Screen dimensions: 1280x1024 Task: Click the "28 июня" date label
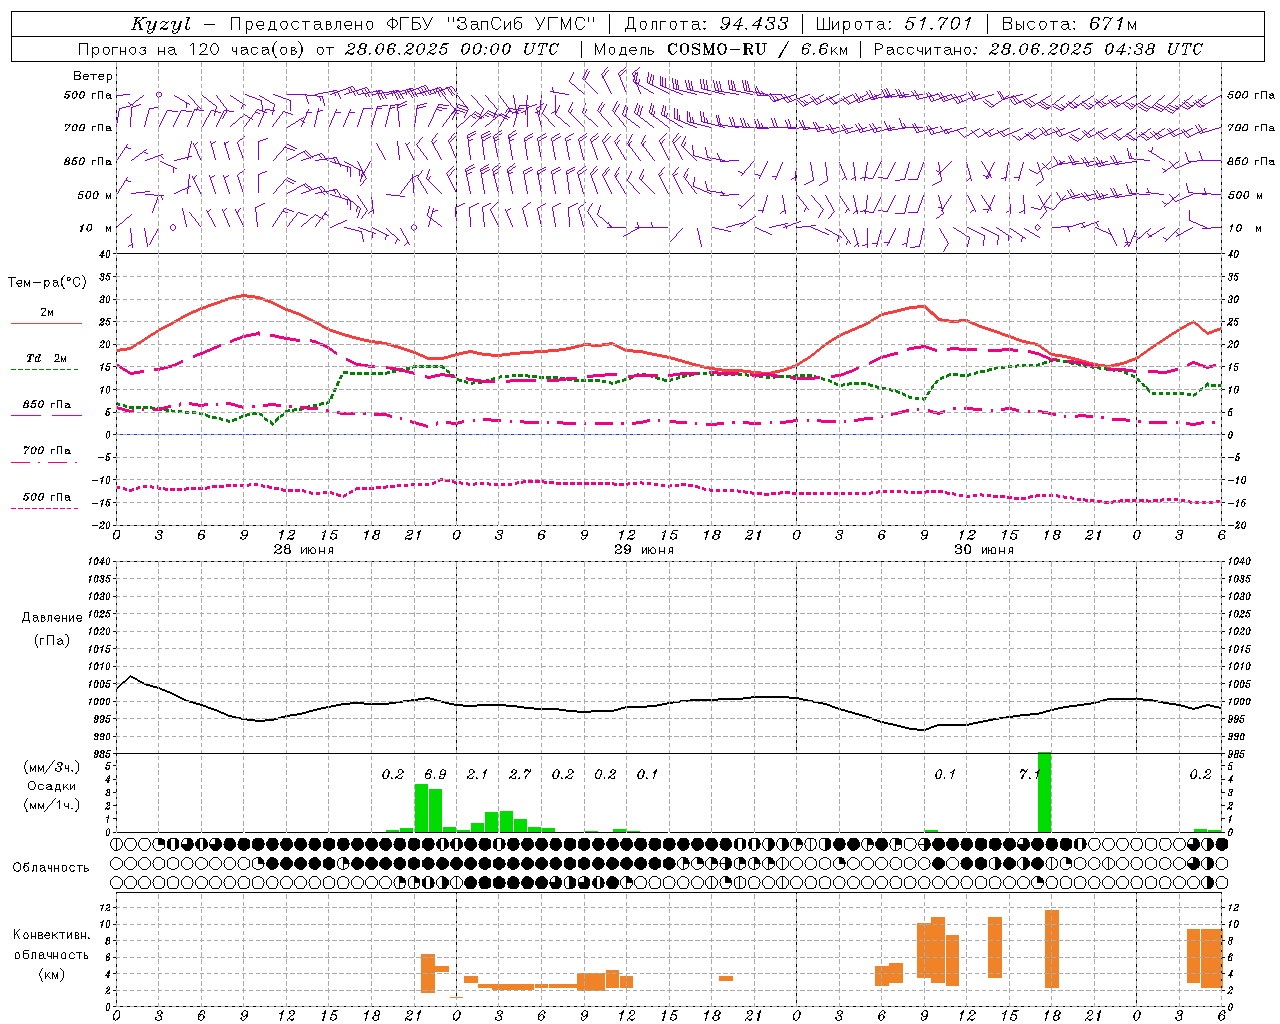(304, 550)
